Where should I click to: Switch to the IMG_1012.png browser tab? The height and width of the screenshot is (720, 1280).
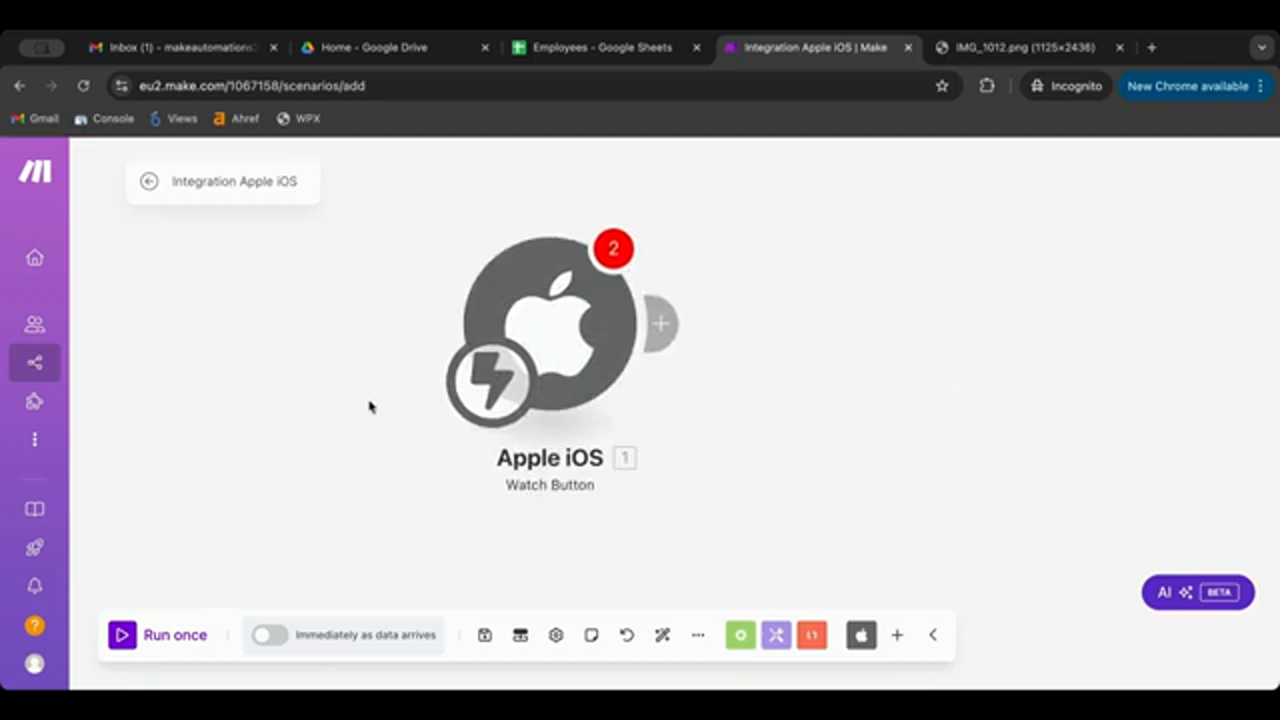[1025, 47]
